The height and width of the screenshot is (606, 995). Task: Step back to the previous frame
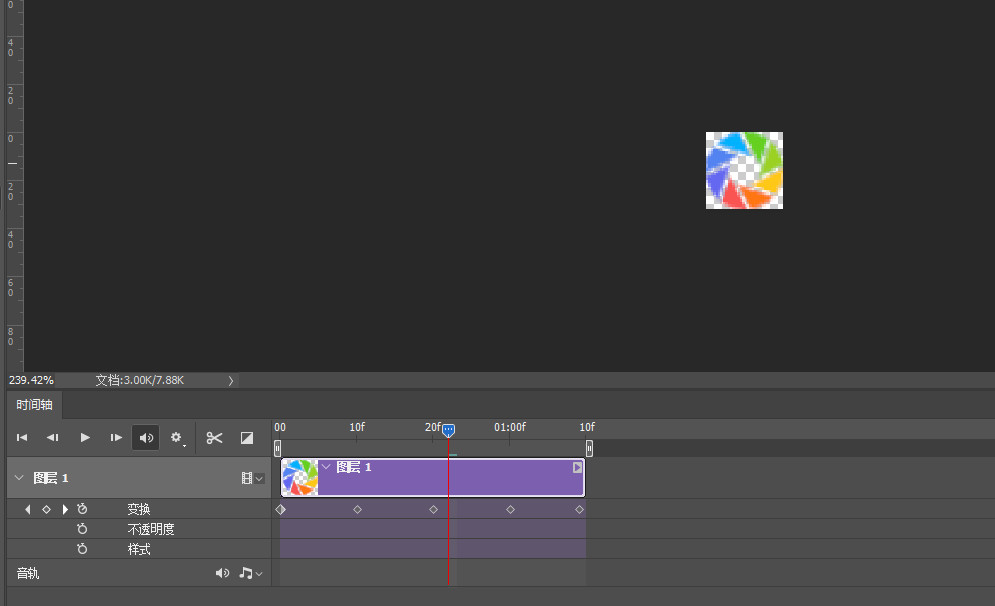click(53, 438)
